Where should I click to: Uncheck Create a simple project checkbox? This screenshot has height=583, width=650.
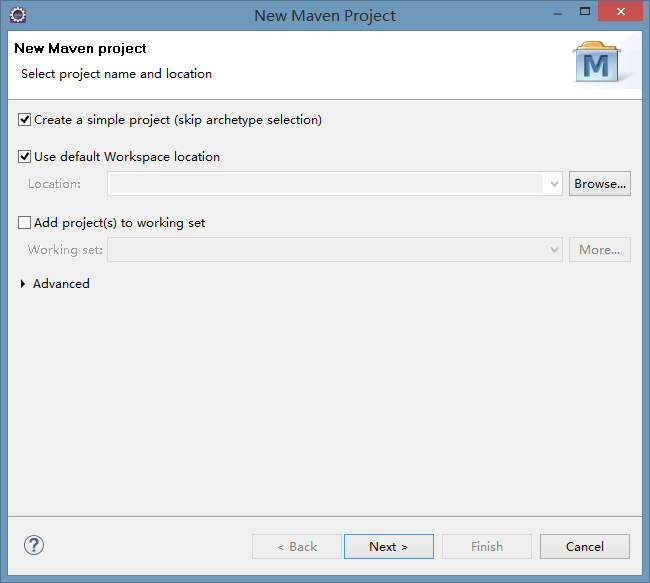click(x=24, y=120)
